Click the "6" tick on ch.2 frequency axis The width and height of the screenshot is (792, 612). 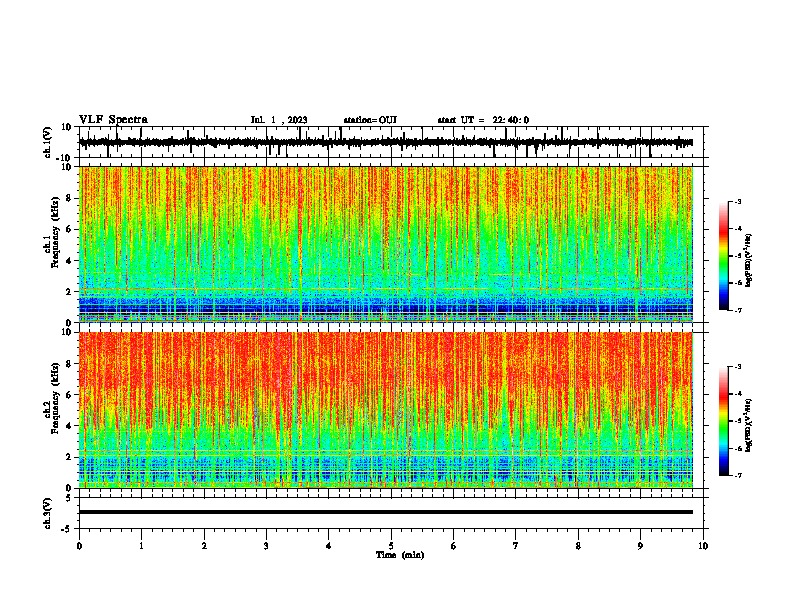(x=69, y=395)
